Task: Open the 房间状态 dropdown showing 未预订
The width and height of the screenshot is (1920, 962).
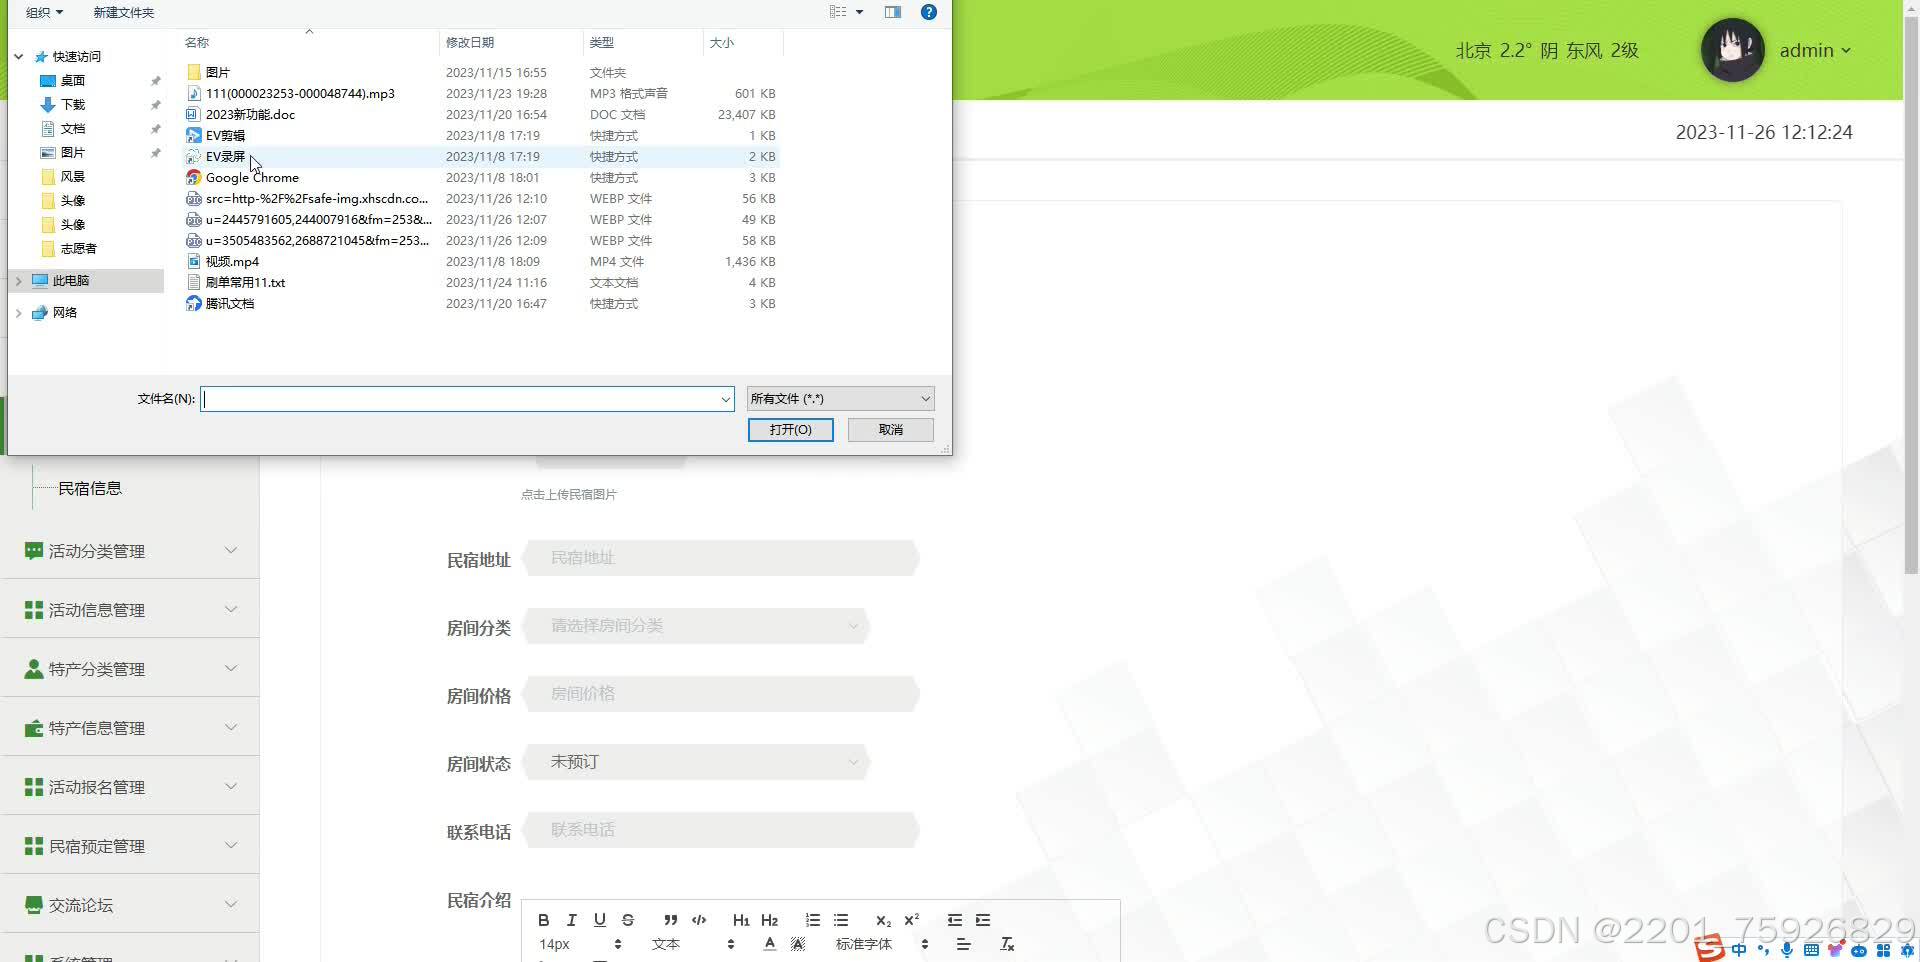Action: [696, 762]
